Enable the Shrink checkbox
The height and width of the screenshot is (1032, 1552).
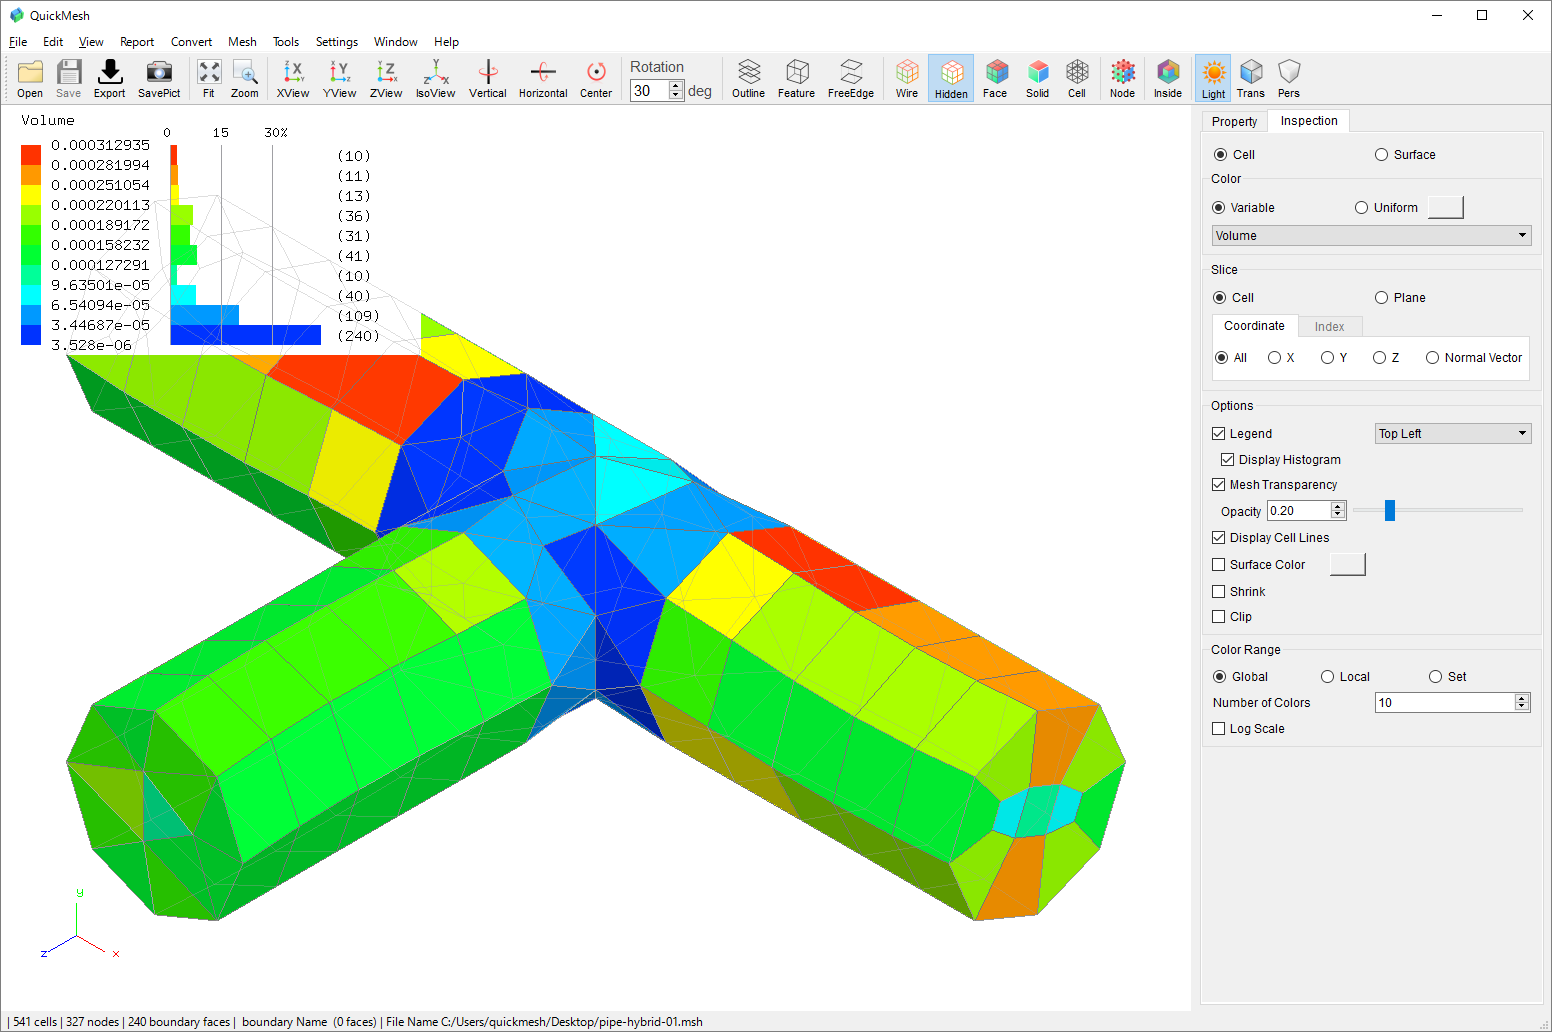(1218, 592)
